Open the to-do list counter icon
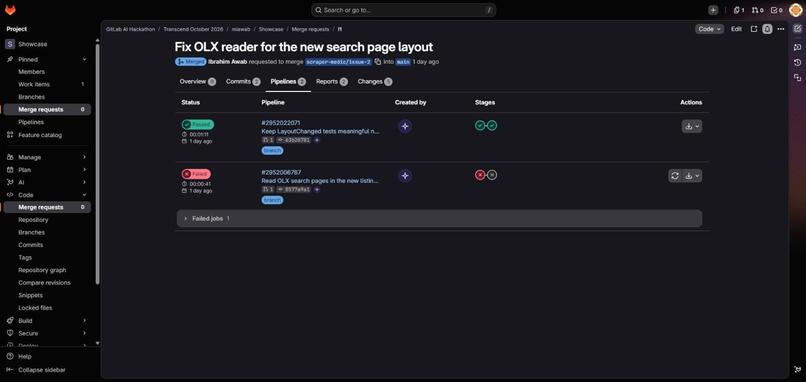806x382 pixels. pyautogui.click(x=776, y=10)
